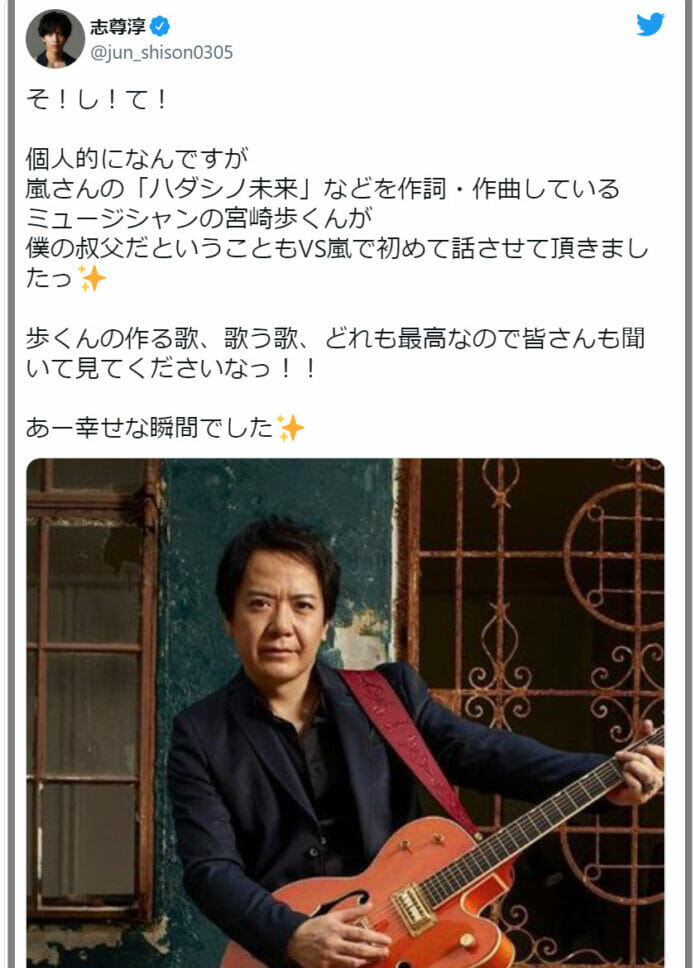Image resolution: width=700 pixels, height=968 pixels.
Task: Click the sparkle emoji after 瞬間でした
Action: tap(290, 428)
